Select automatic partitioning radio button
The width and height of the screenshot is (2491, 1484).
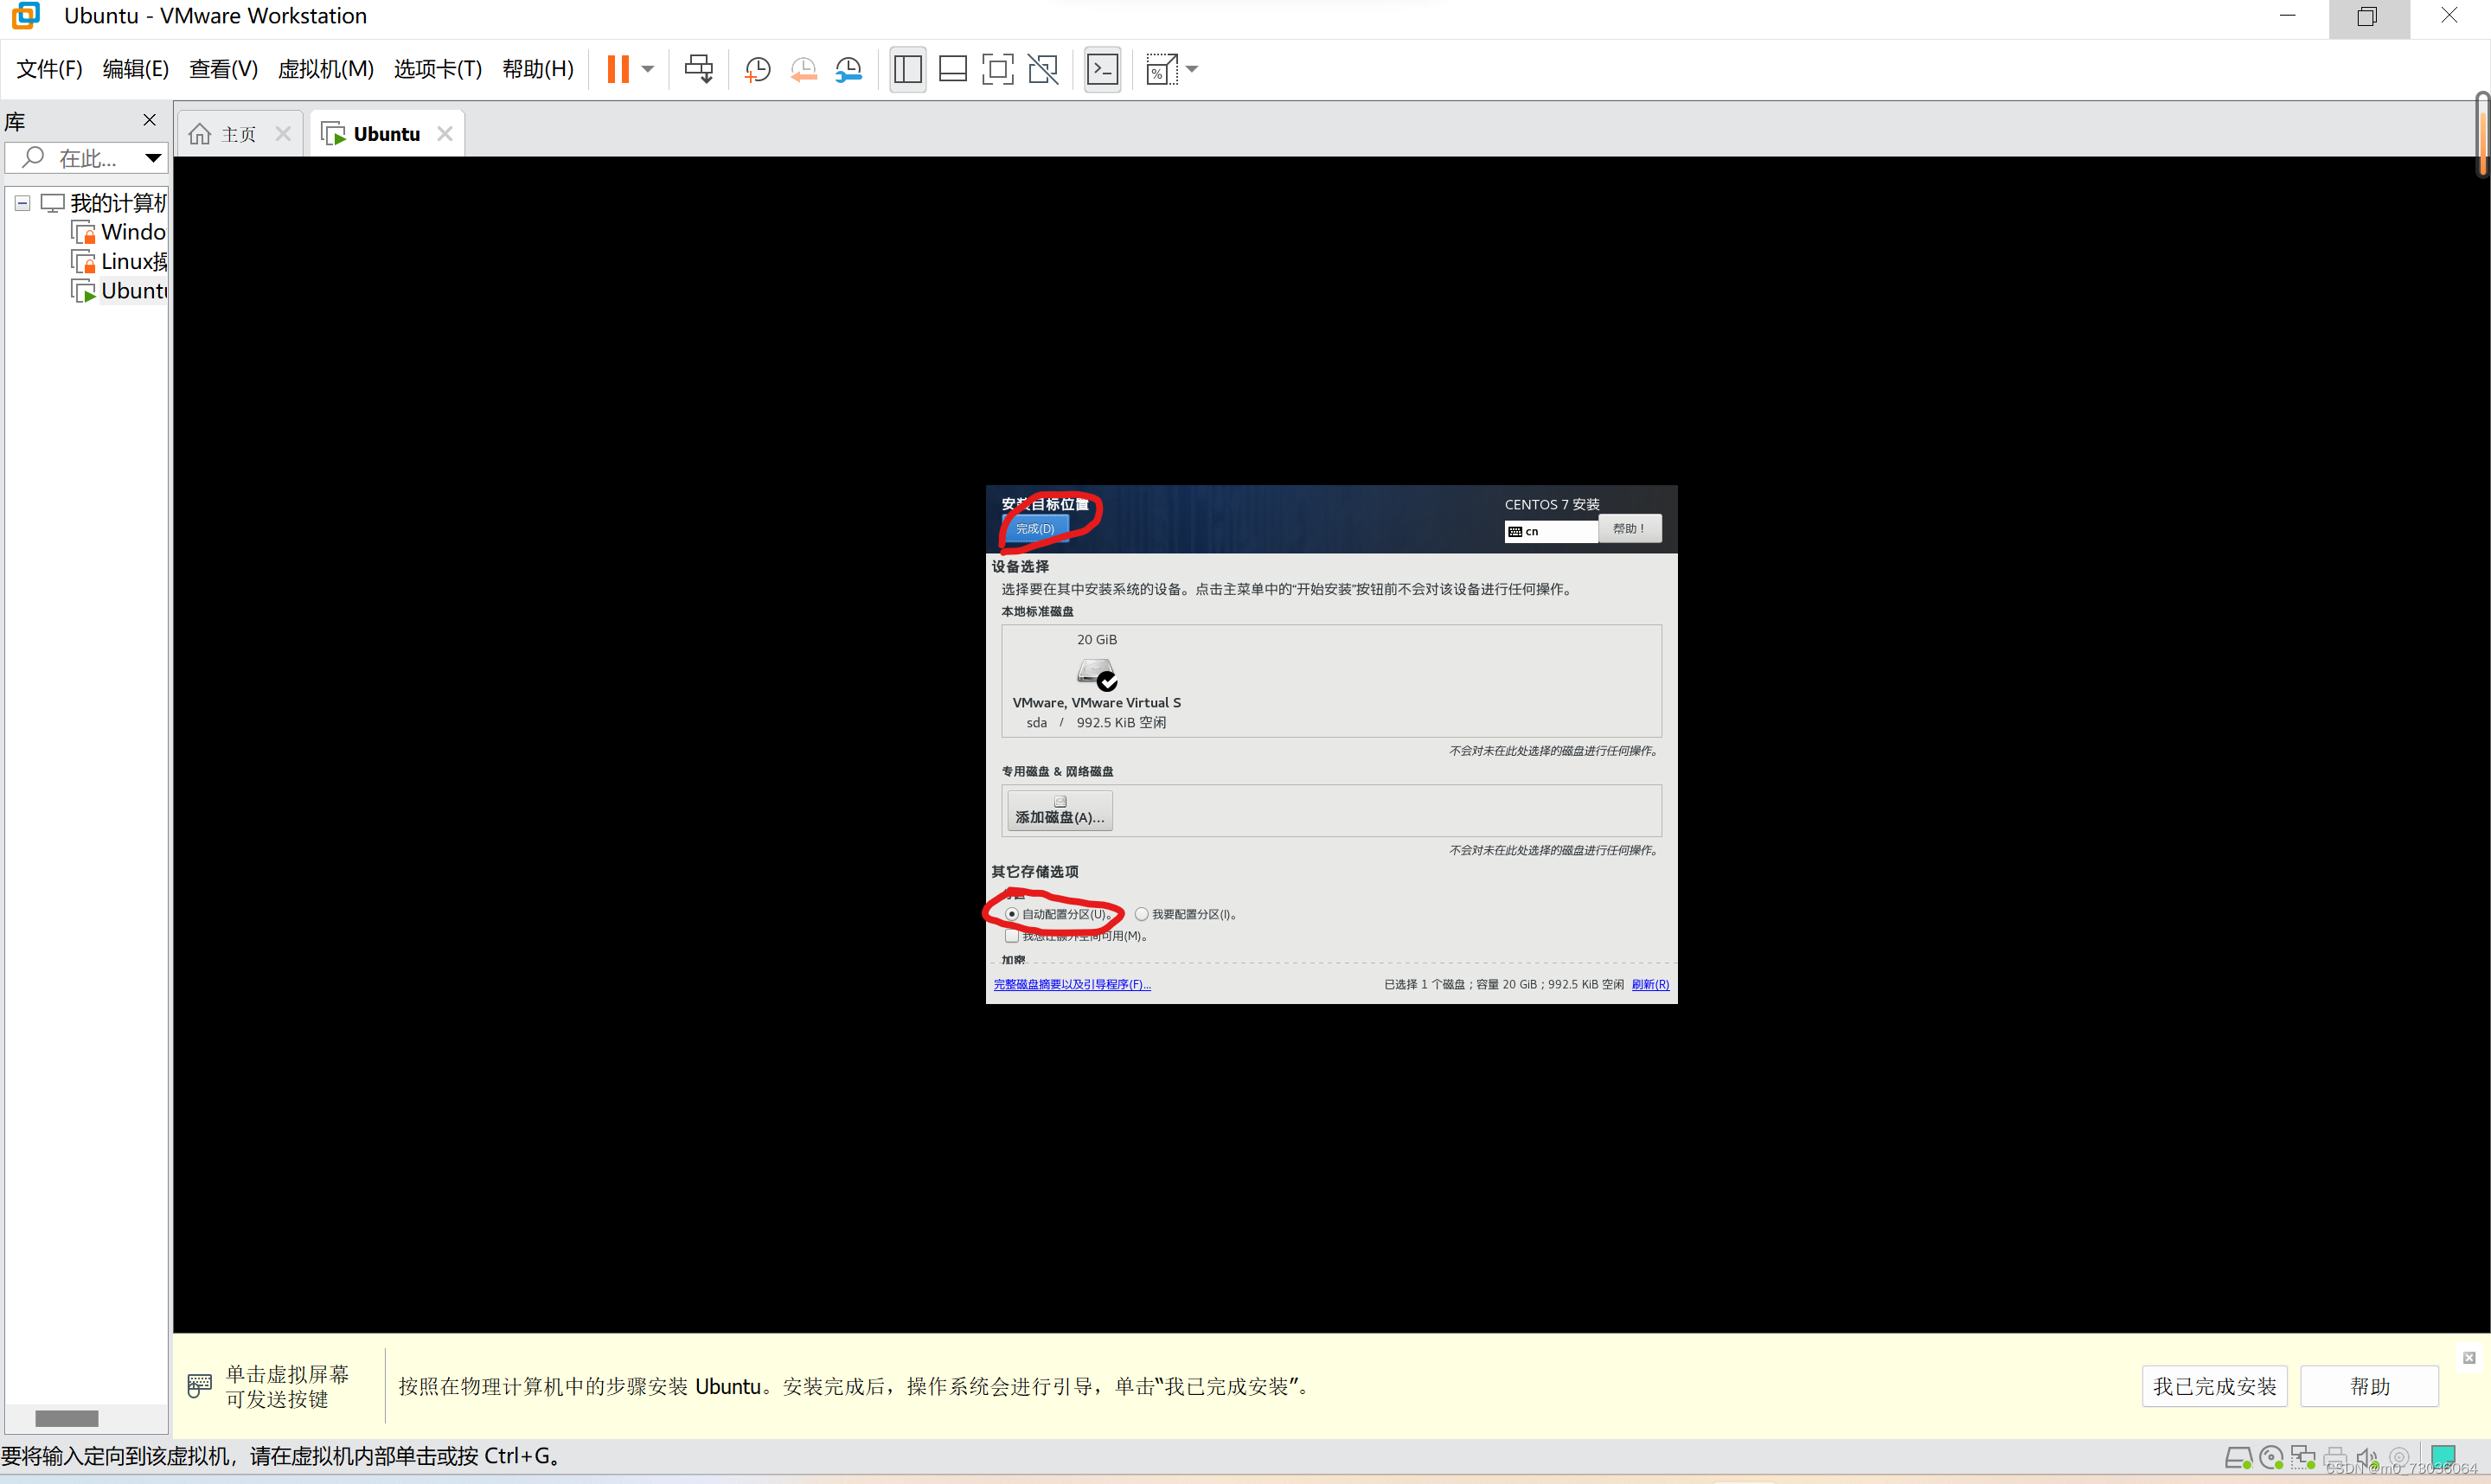click(x=1012, y=914)
